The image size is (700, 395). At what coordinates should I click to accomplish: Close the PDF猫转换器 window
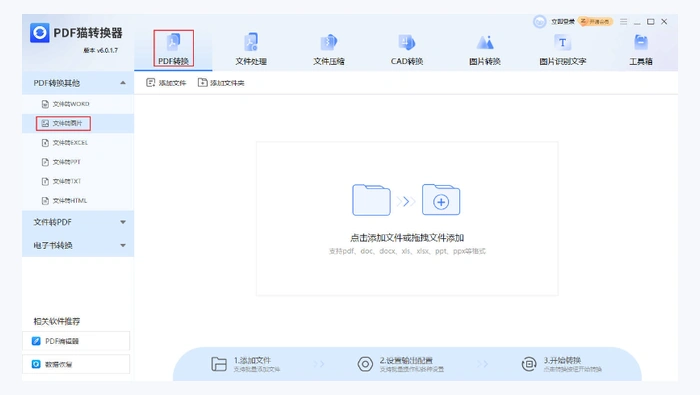(664, 21)
